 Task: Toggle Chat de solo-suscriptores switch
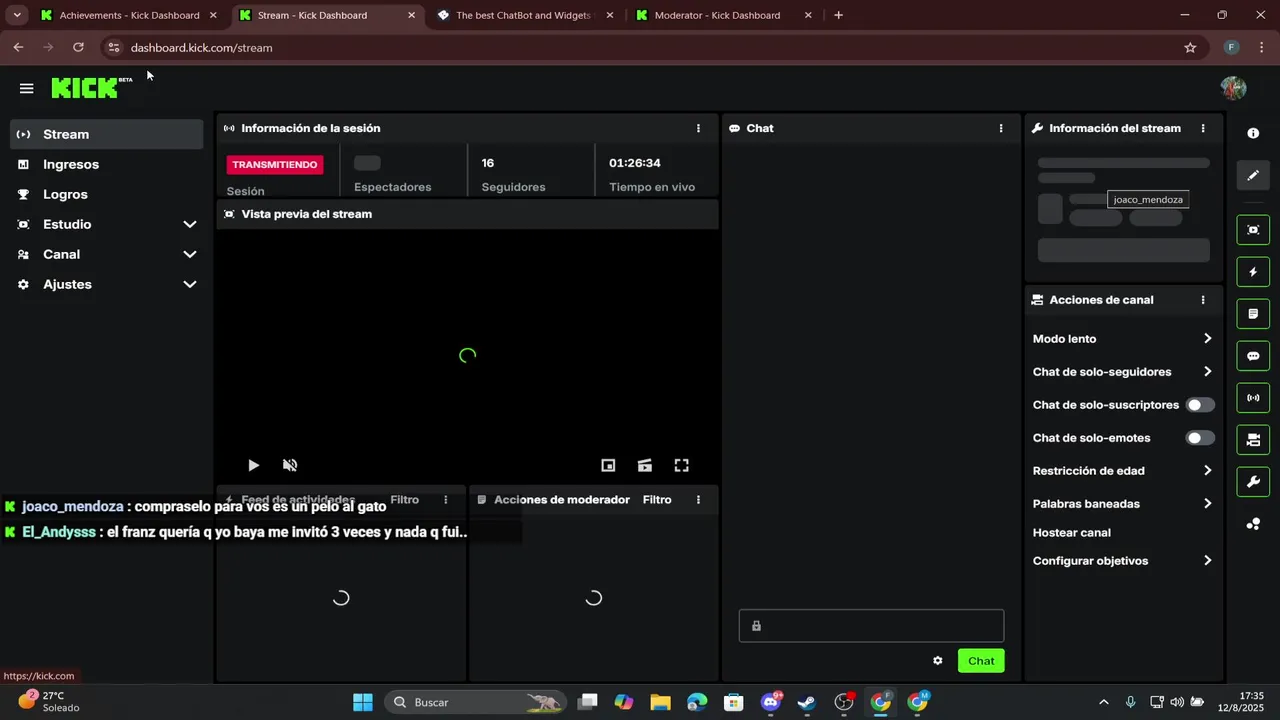tap(1200, 405)
